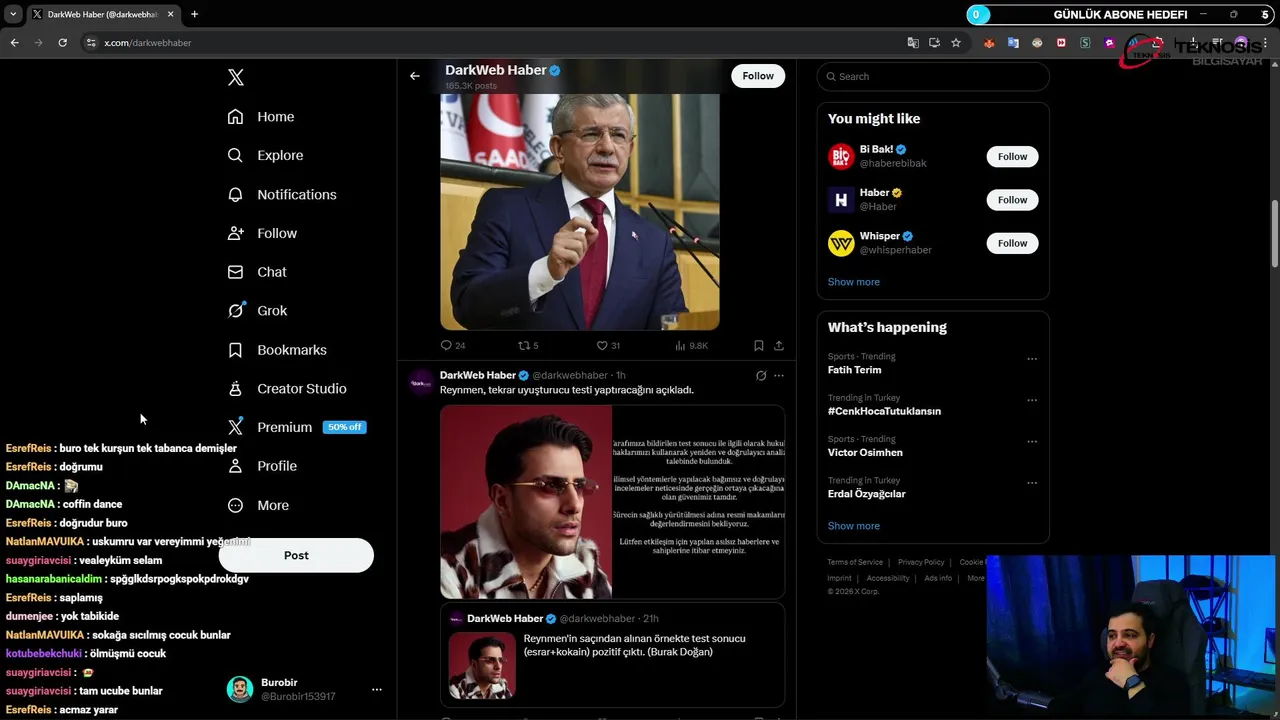
Task: Reload the page in browser
Action: click(62, 43)
